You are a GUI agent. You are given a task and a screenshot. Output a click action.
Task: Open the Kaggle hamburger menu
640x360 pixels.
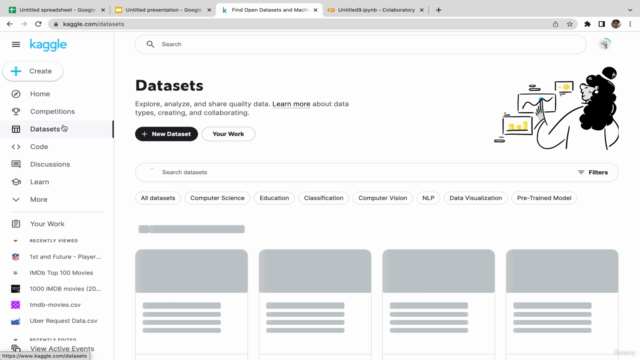16,44
